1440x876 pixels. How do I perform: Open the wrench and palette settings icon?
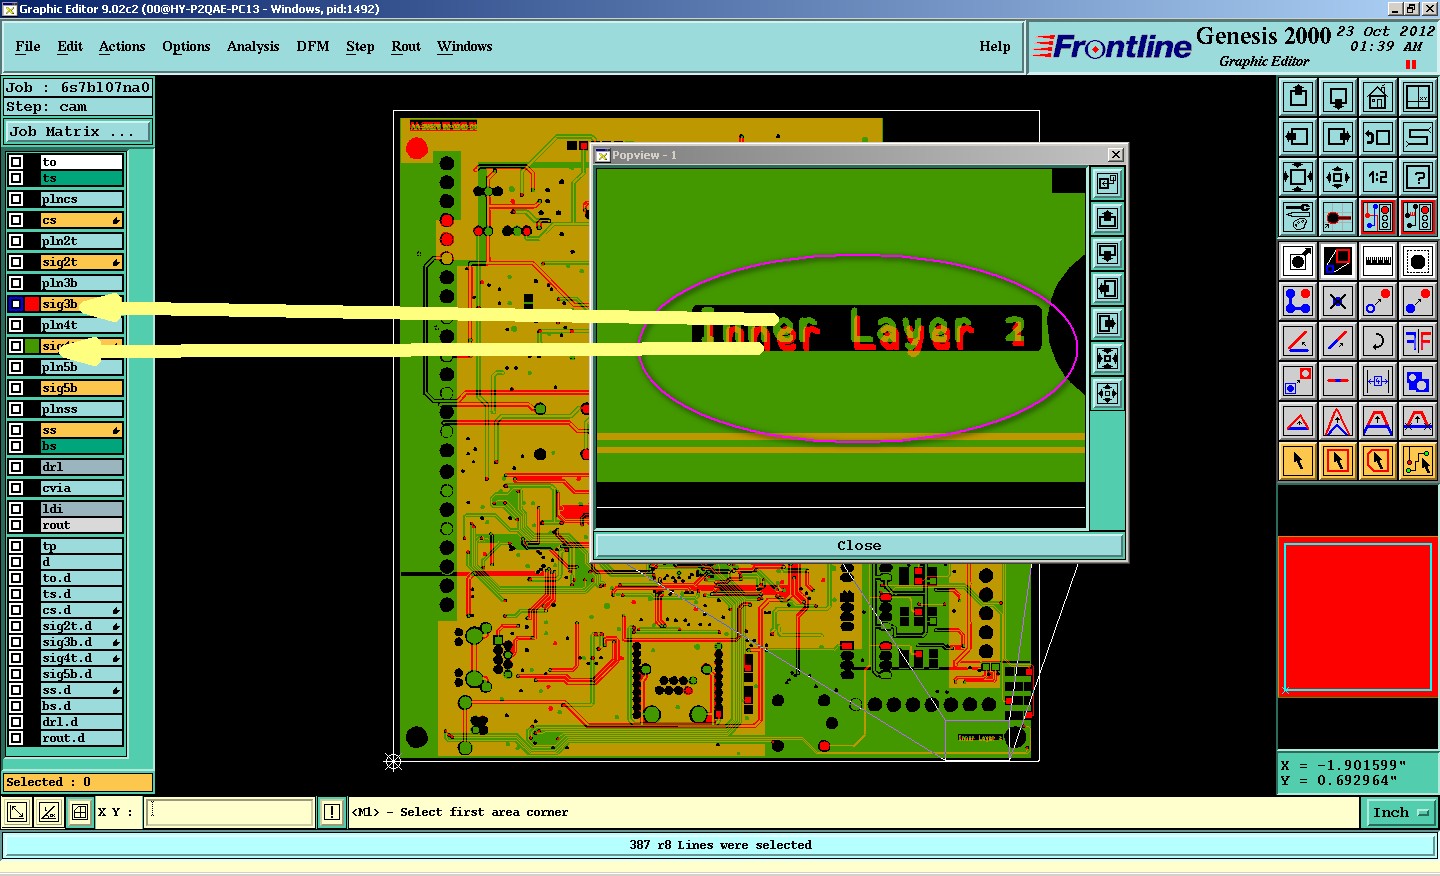[1298, 217]
